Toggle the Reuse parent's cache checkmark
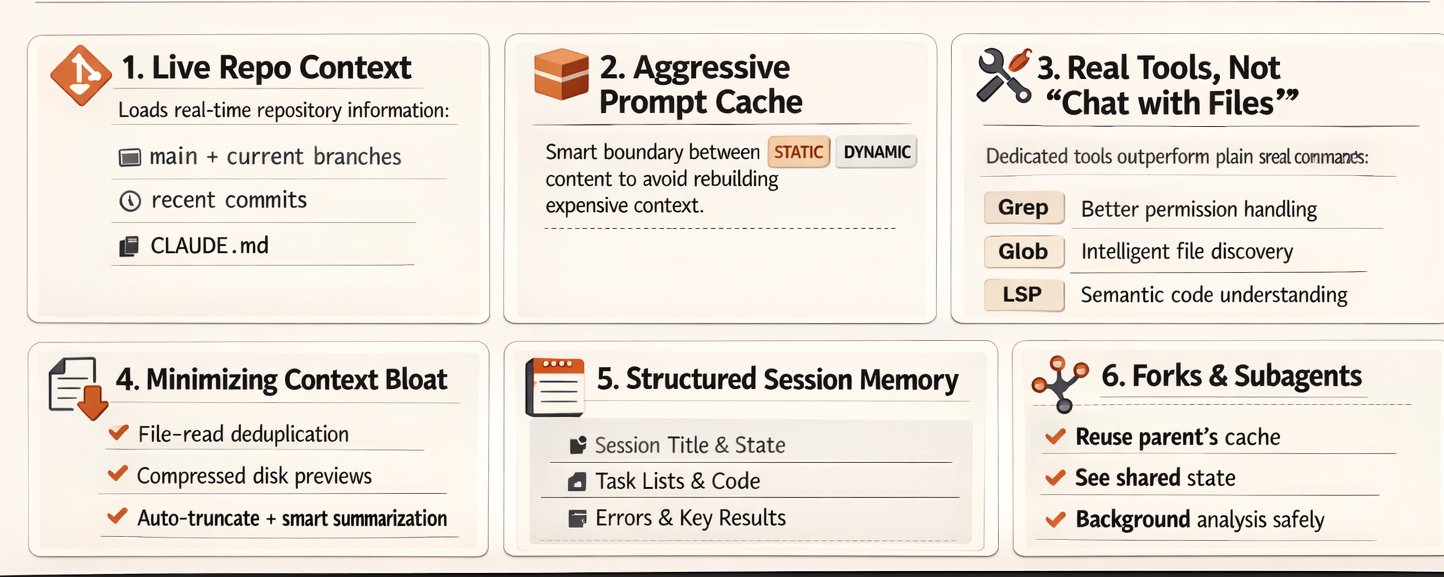This screenshot has width=1444, height=577. (x=1054, y=436)
